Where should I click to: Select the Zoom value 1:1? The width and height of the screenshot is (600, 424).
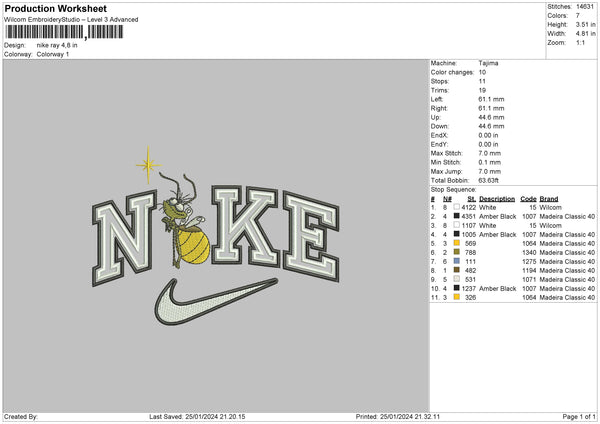pos(580,42)
